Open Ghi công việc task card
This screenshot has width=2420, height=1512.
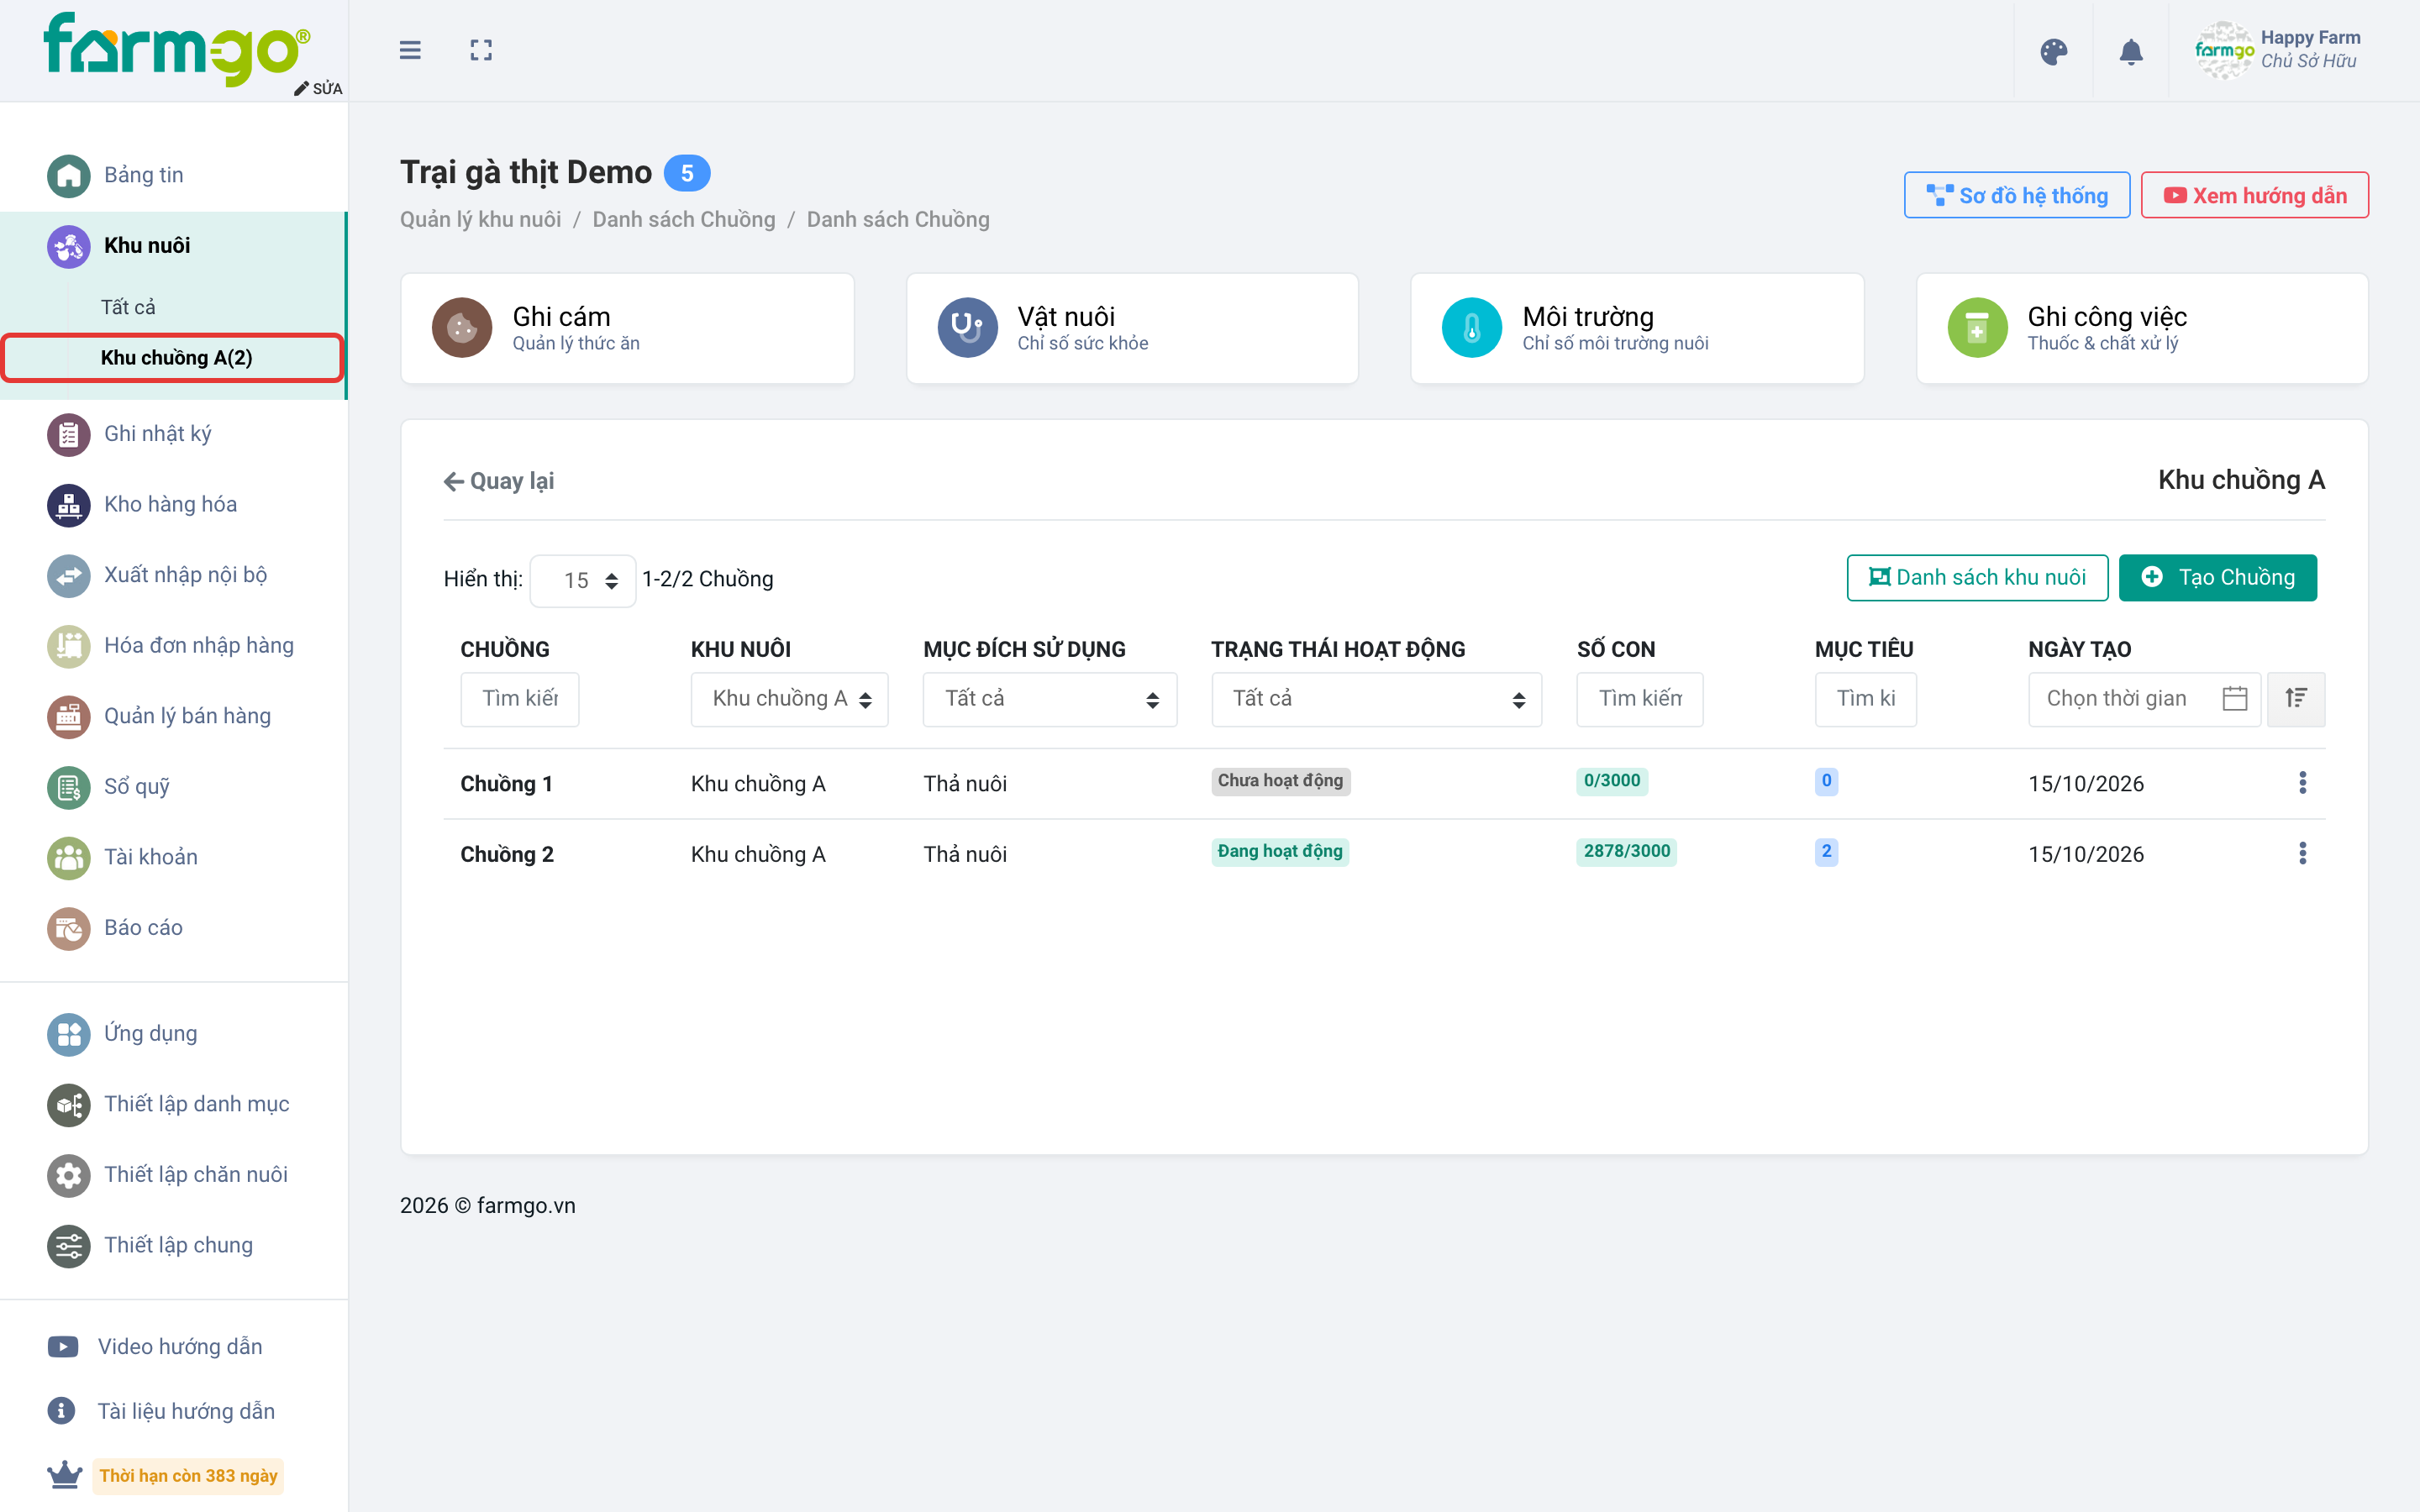[2142, 328]
